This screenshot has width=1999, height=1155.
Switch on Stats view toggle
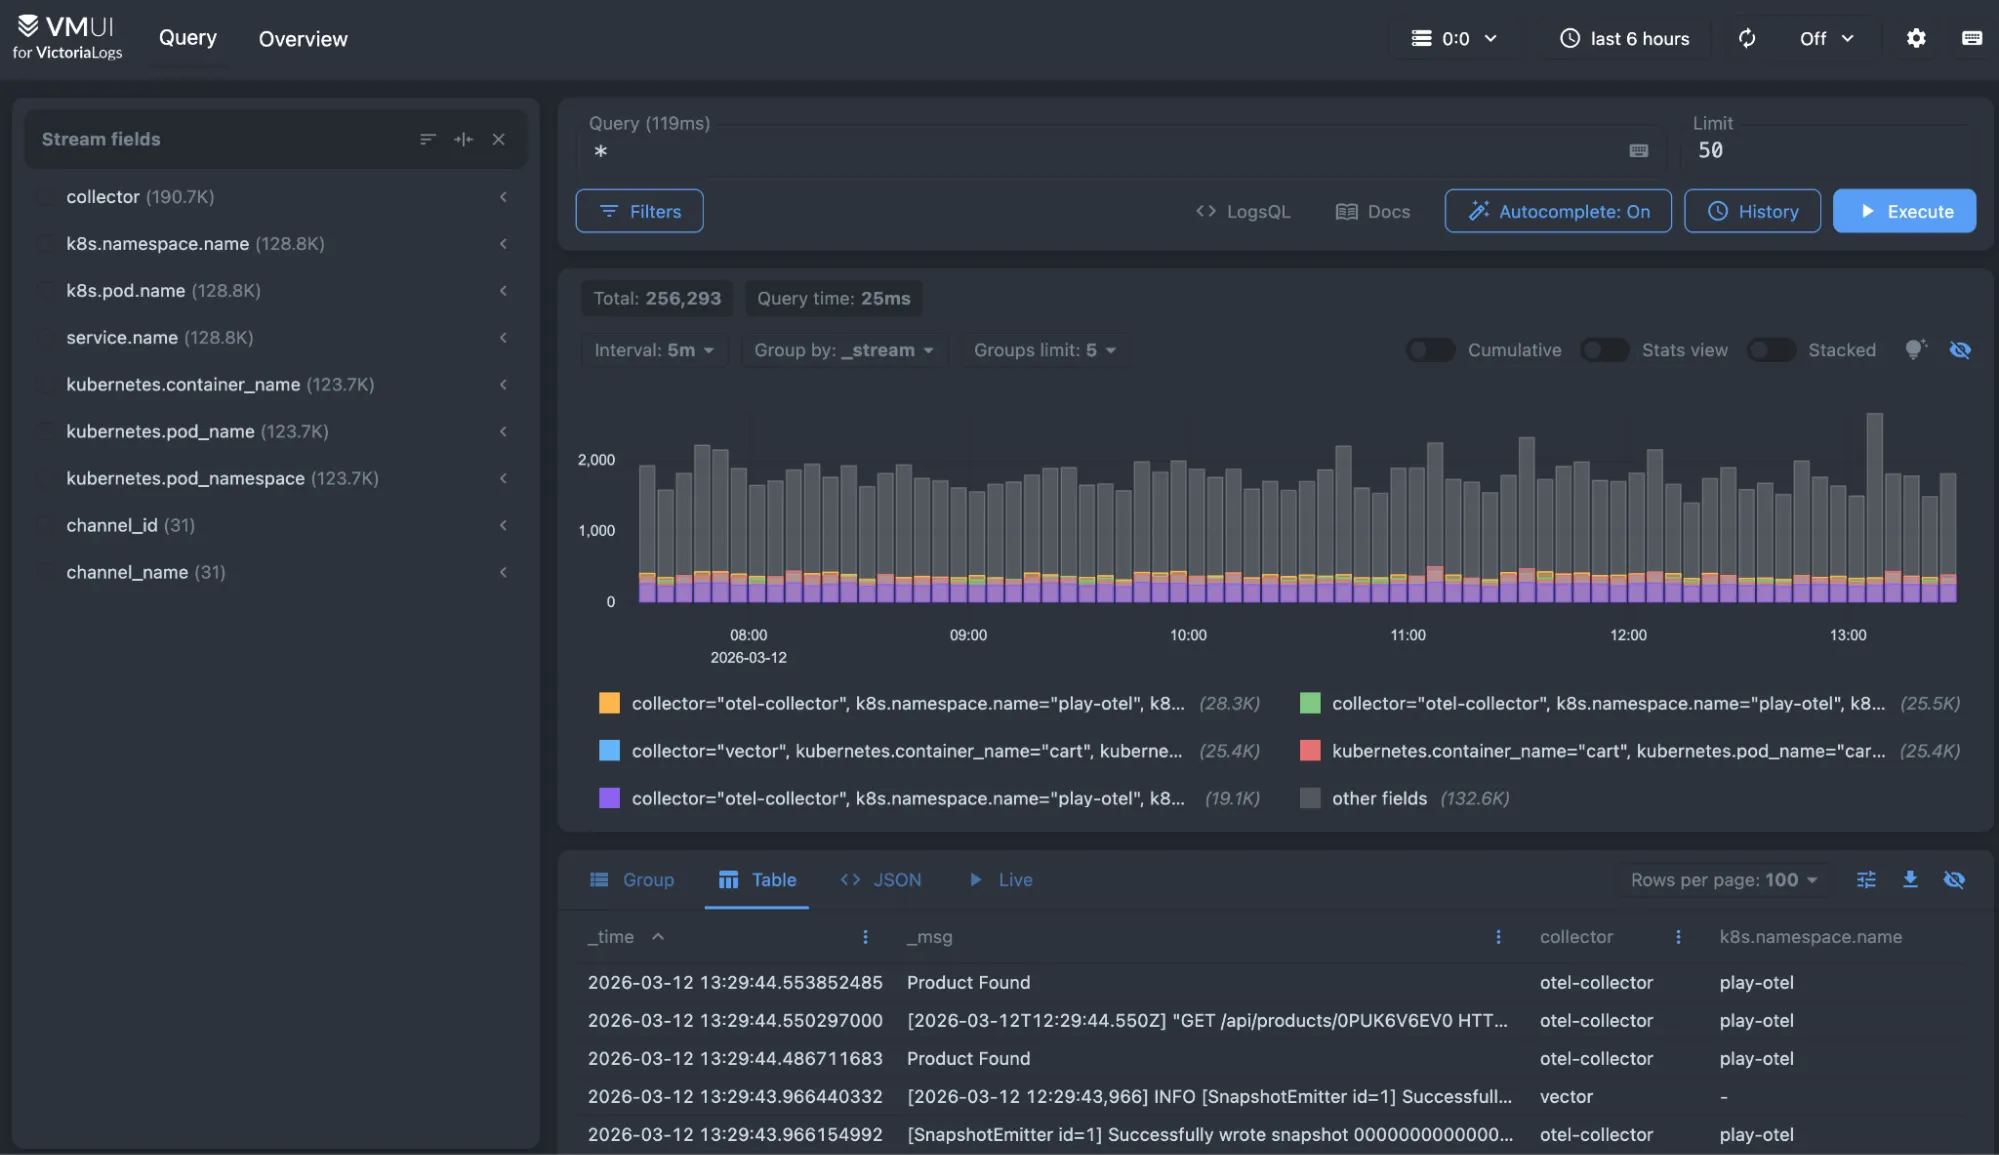point(1604,350)
